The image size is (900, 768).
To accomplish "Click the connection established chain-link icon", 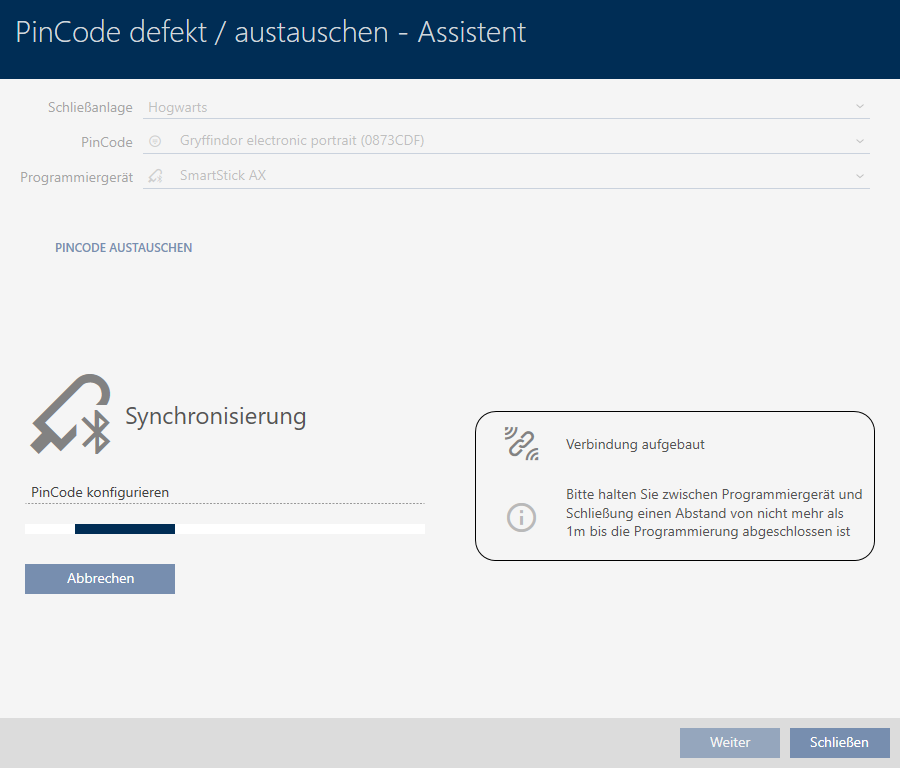I will [521, 444].
